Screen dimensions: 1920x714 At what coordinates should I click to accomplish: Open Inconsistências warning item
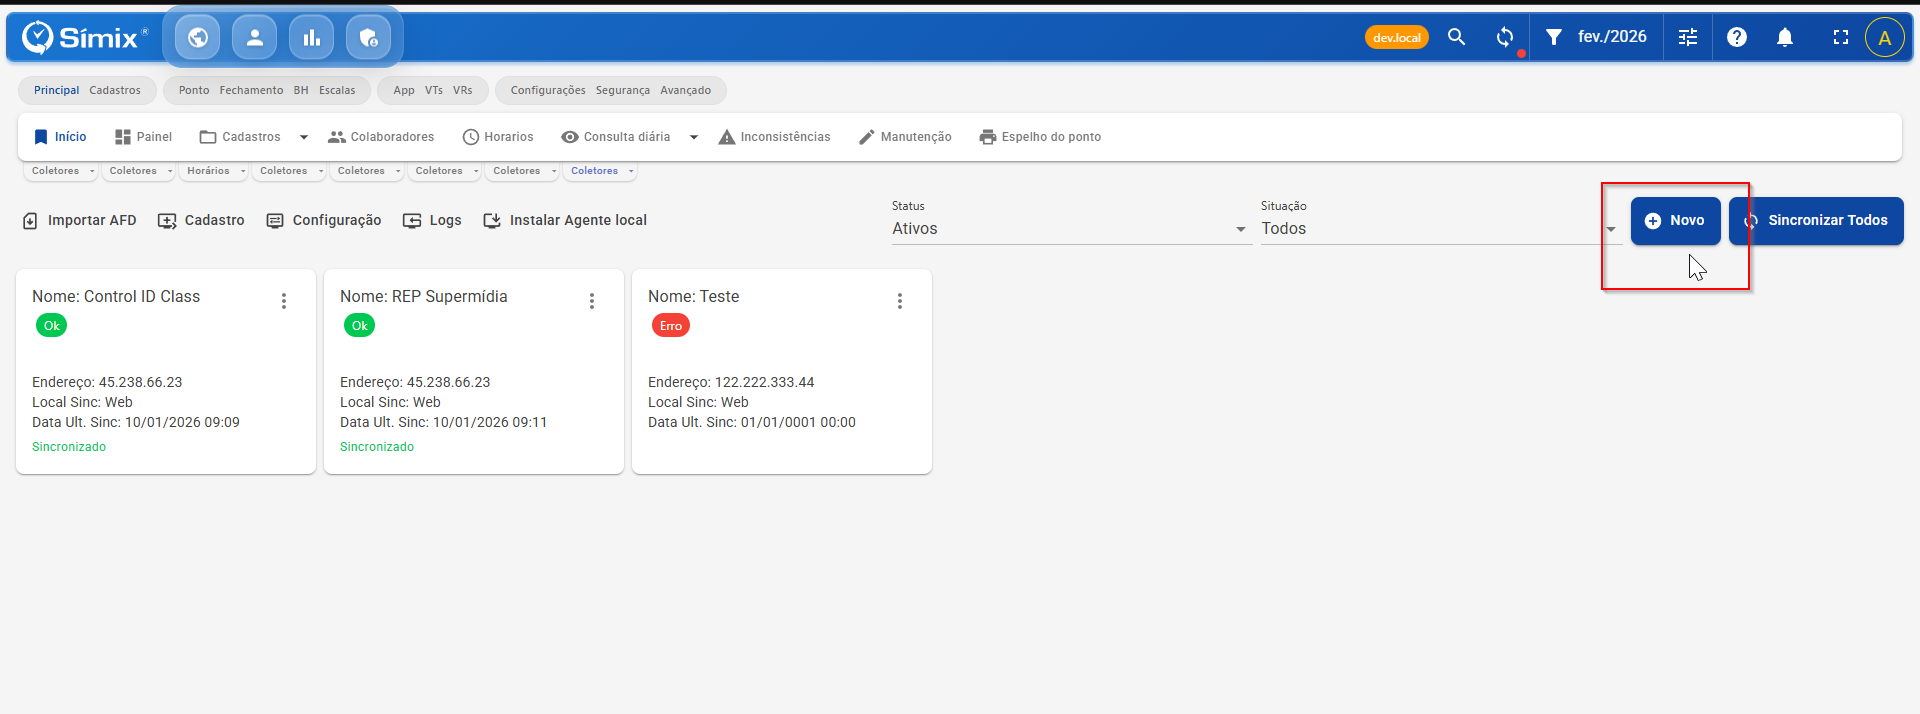(774, 137)
